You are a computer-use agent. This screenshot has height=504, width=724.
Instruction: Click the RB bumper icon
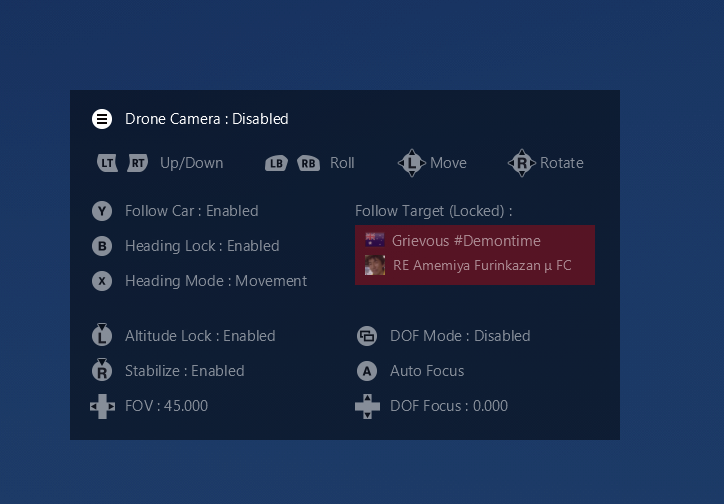(x=309, y=163)
